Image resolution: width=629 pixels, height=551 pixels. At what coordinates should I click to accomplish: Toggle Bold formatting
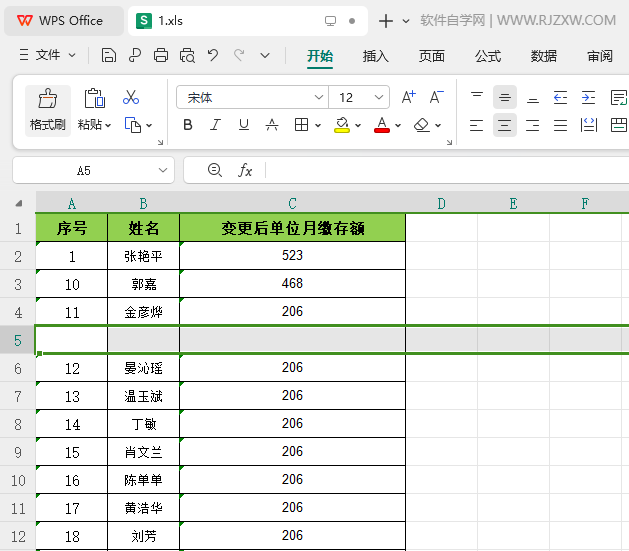point(188,125)
